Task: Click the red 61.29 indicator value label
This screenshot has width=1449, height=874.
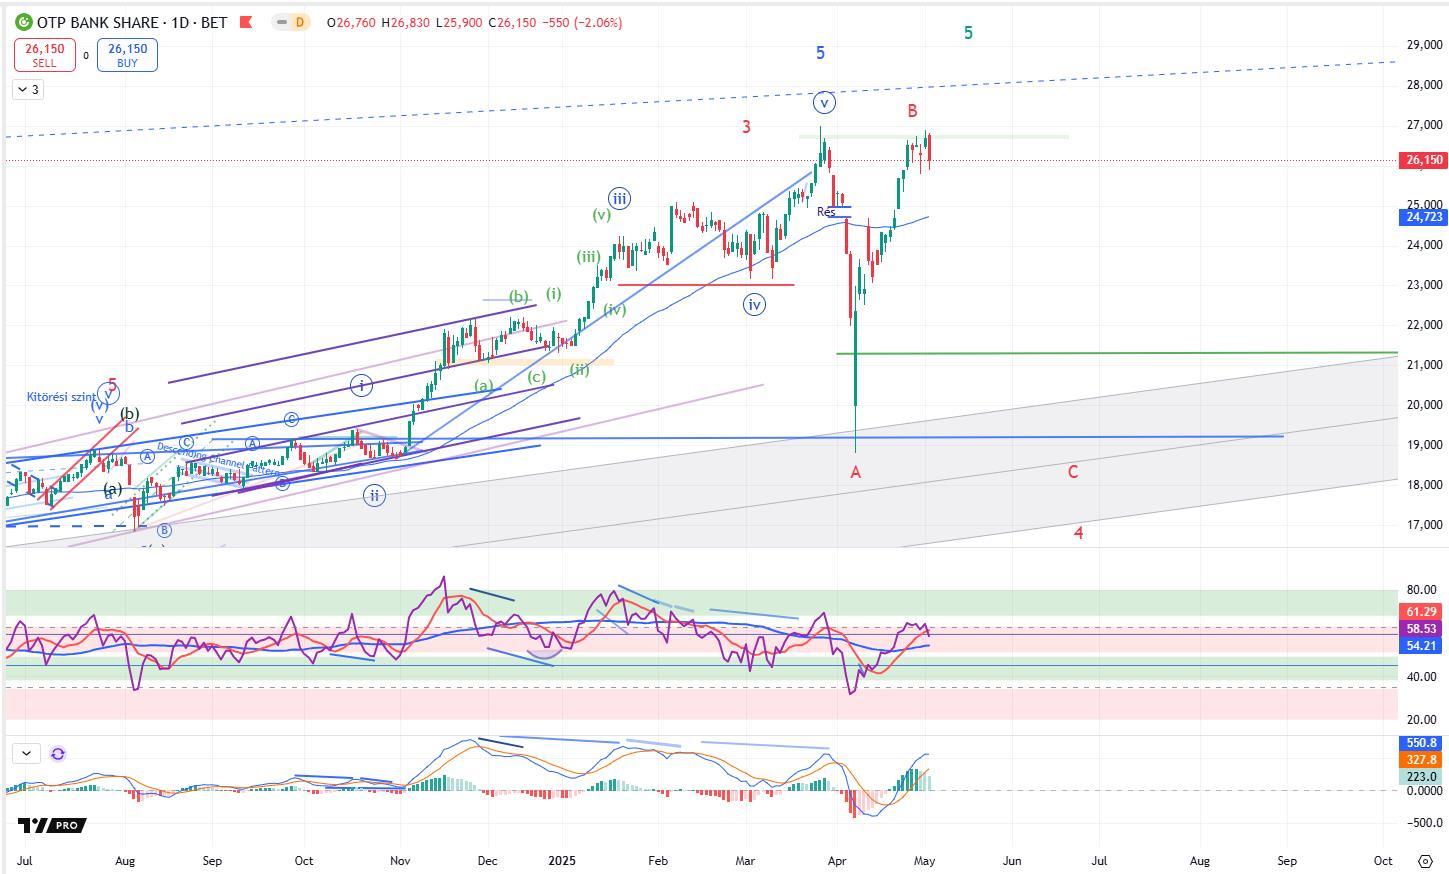Action: 1422,612
